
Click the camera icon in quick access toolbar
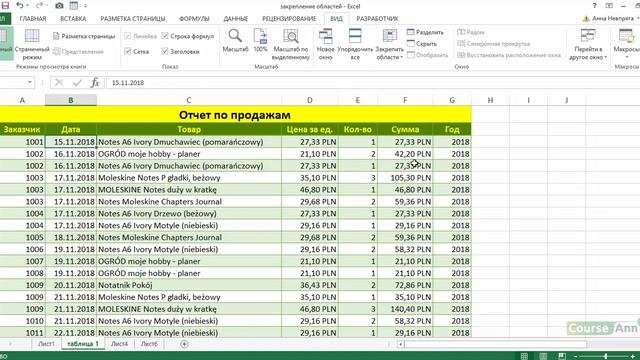[59, 6]
